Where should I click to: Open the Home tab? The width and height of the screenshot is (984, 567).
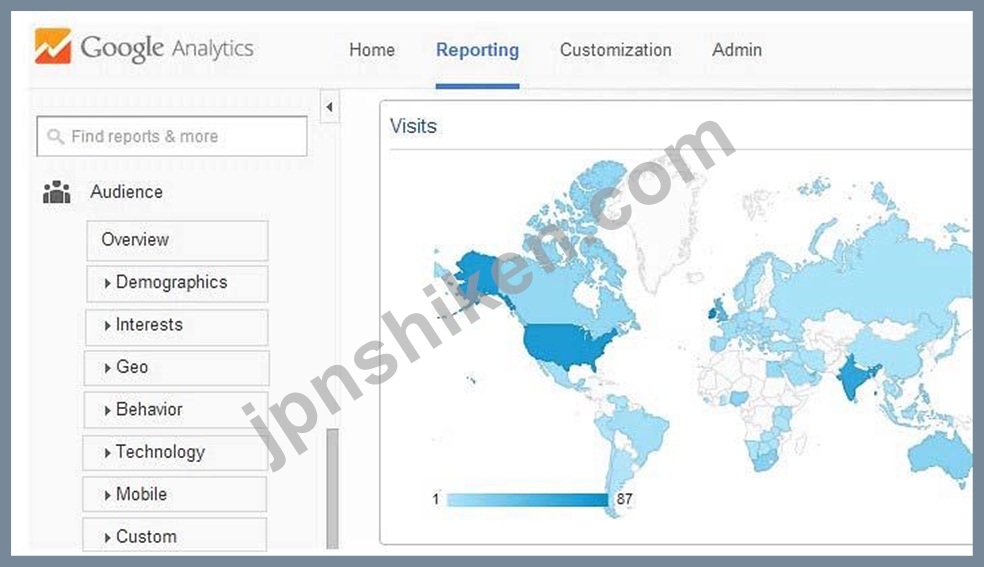[372, 50]
